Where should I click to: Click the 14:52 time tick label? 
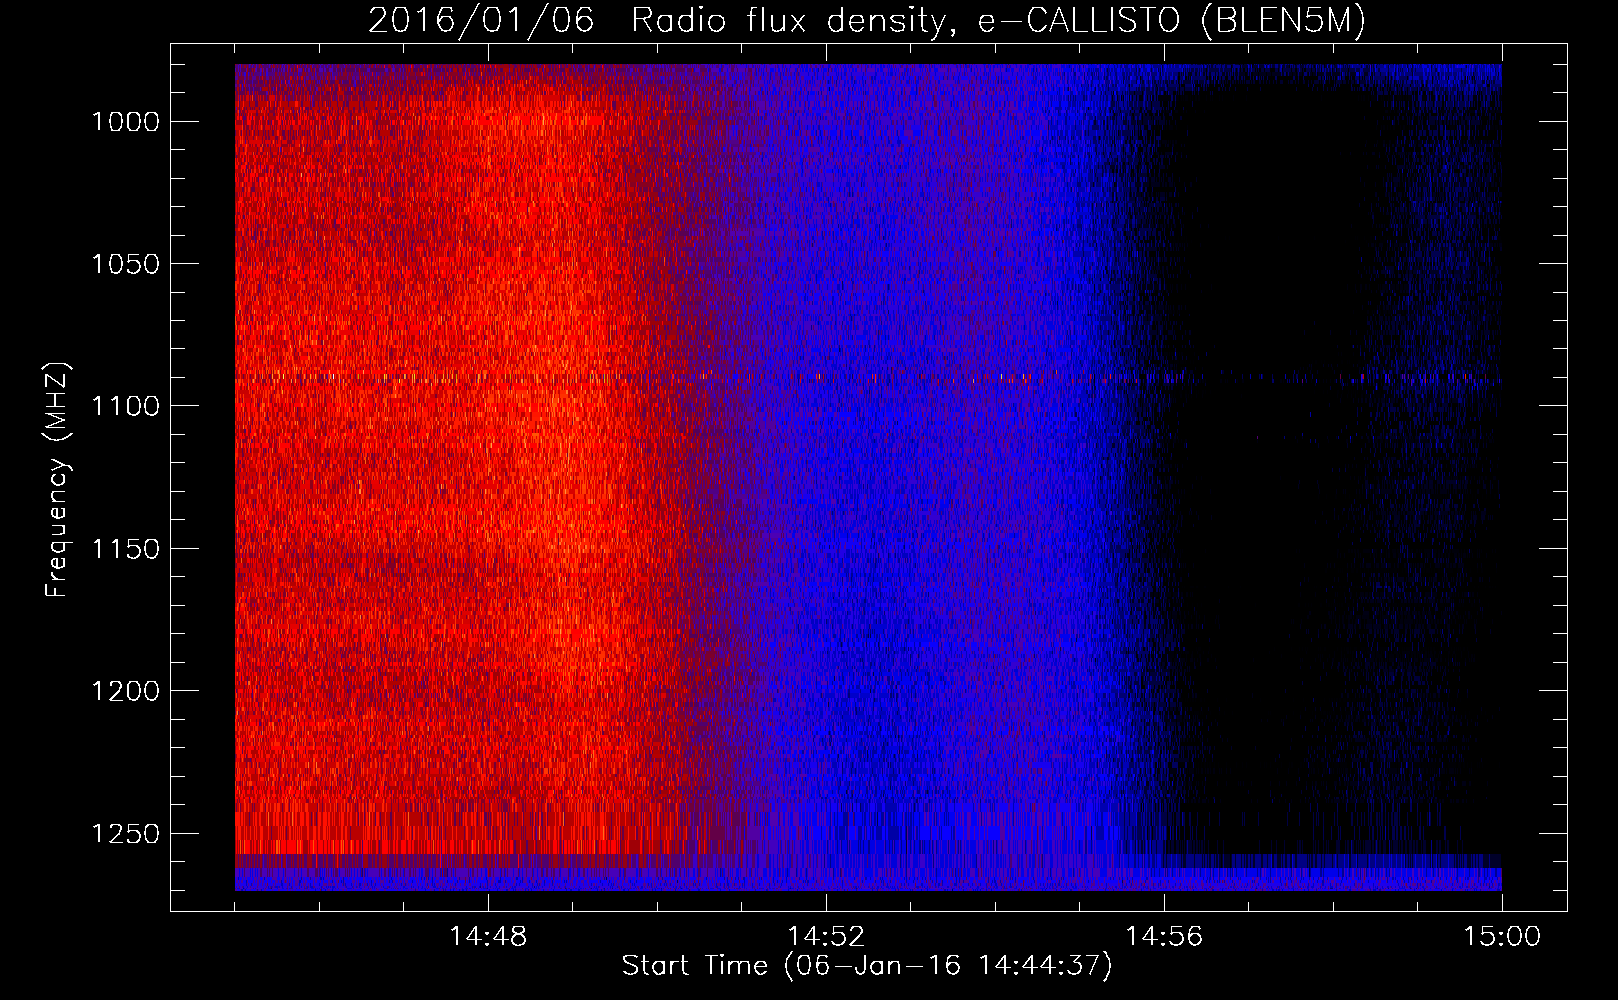pos(826,937)
